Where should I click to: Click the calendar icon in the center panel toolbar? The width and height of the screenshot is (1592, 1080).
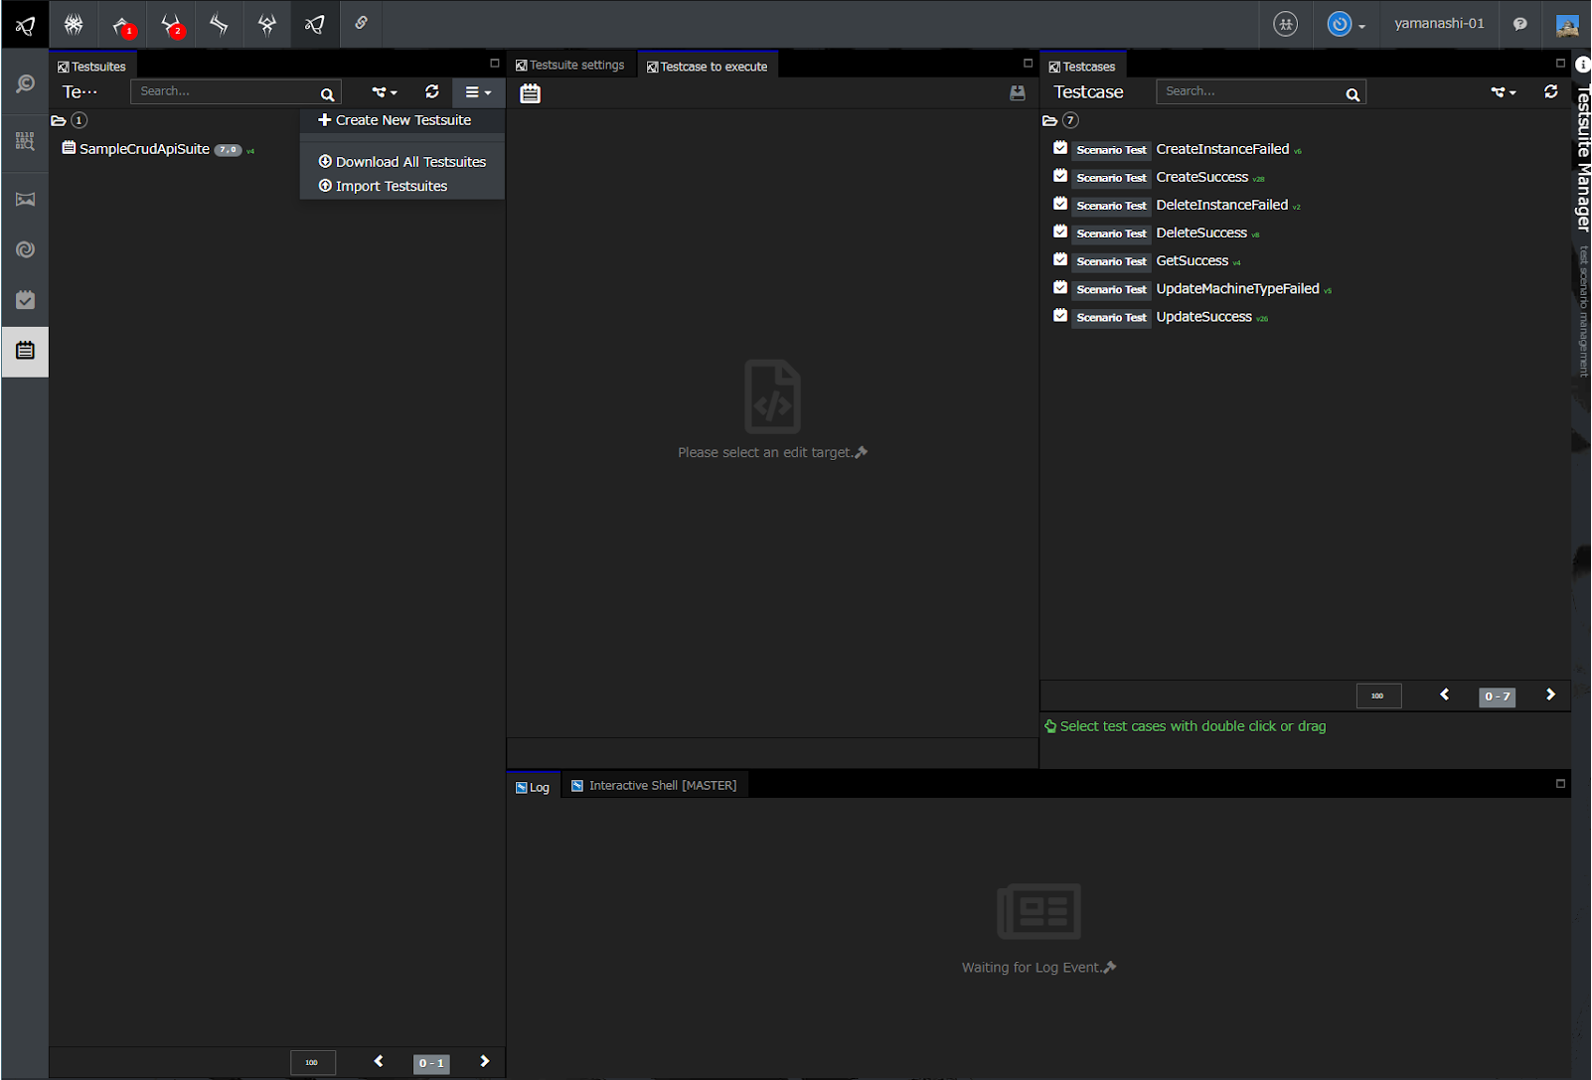tap(530, 93)
